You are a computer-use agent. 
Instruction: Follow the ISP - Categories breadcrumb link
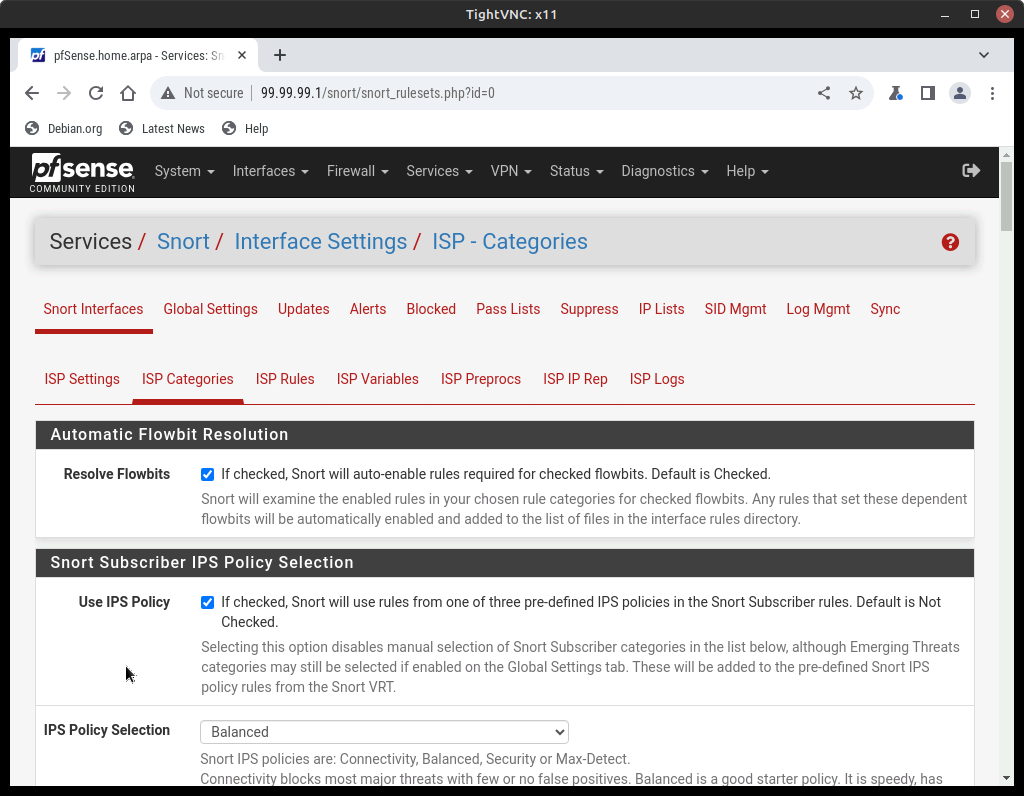(509, 242)
